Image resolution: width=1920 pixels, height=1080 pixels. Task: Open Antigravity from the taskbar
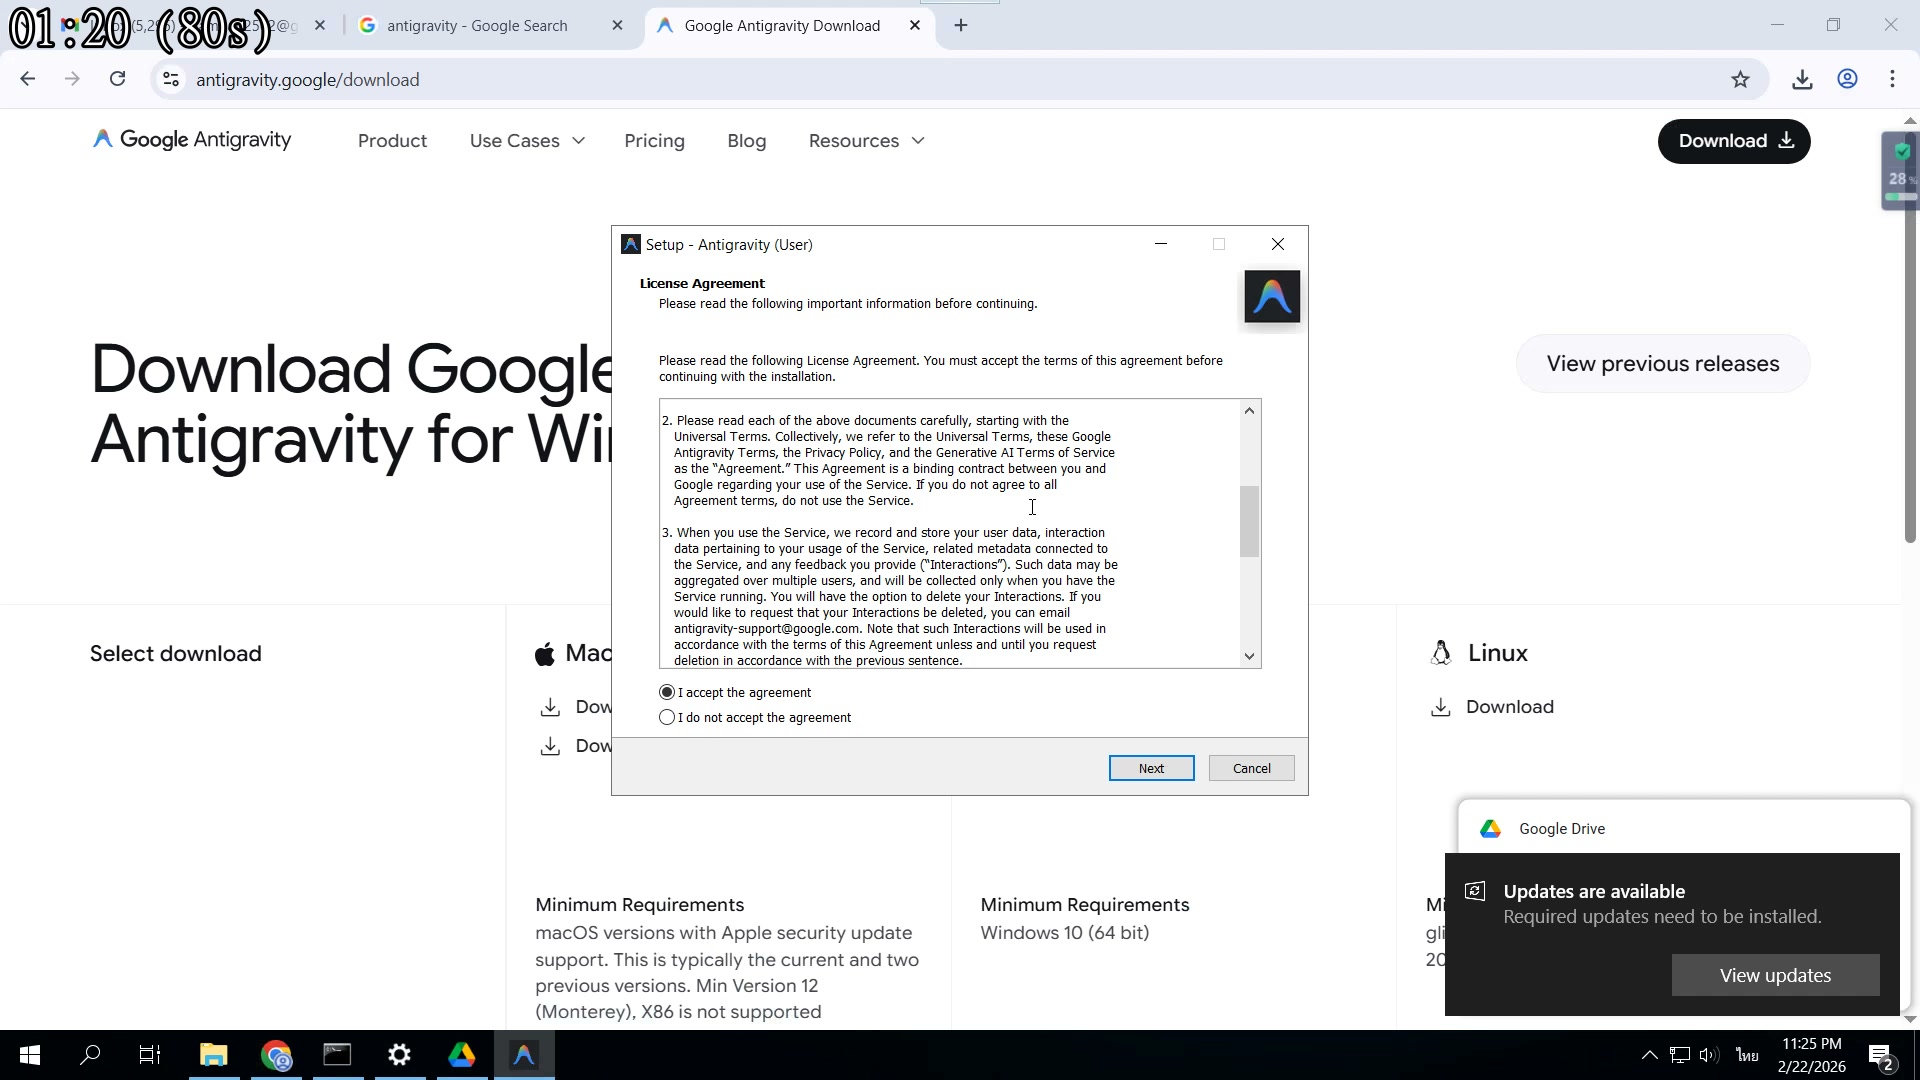[x=523, y=1055]
